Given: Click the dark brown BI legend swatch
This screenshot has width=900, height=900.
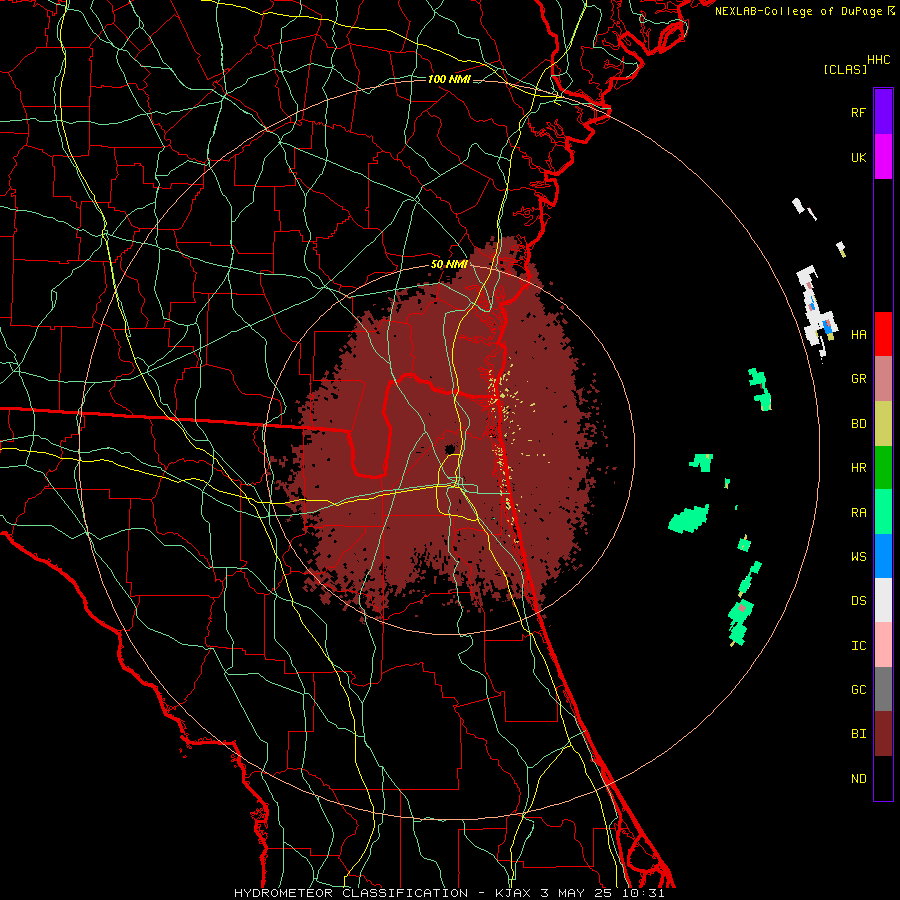Looking at the screenshot, I should coord(883,734).
